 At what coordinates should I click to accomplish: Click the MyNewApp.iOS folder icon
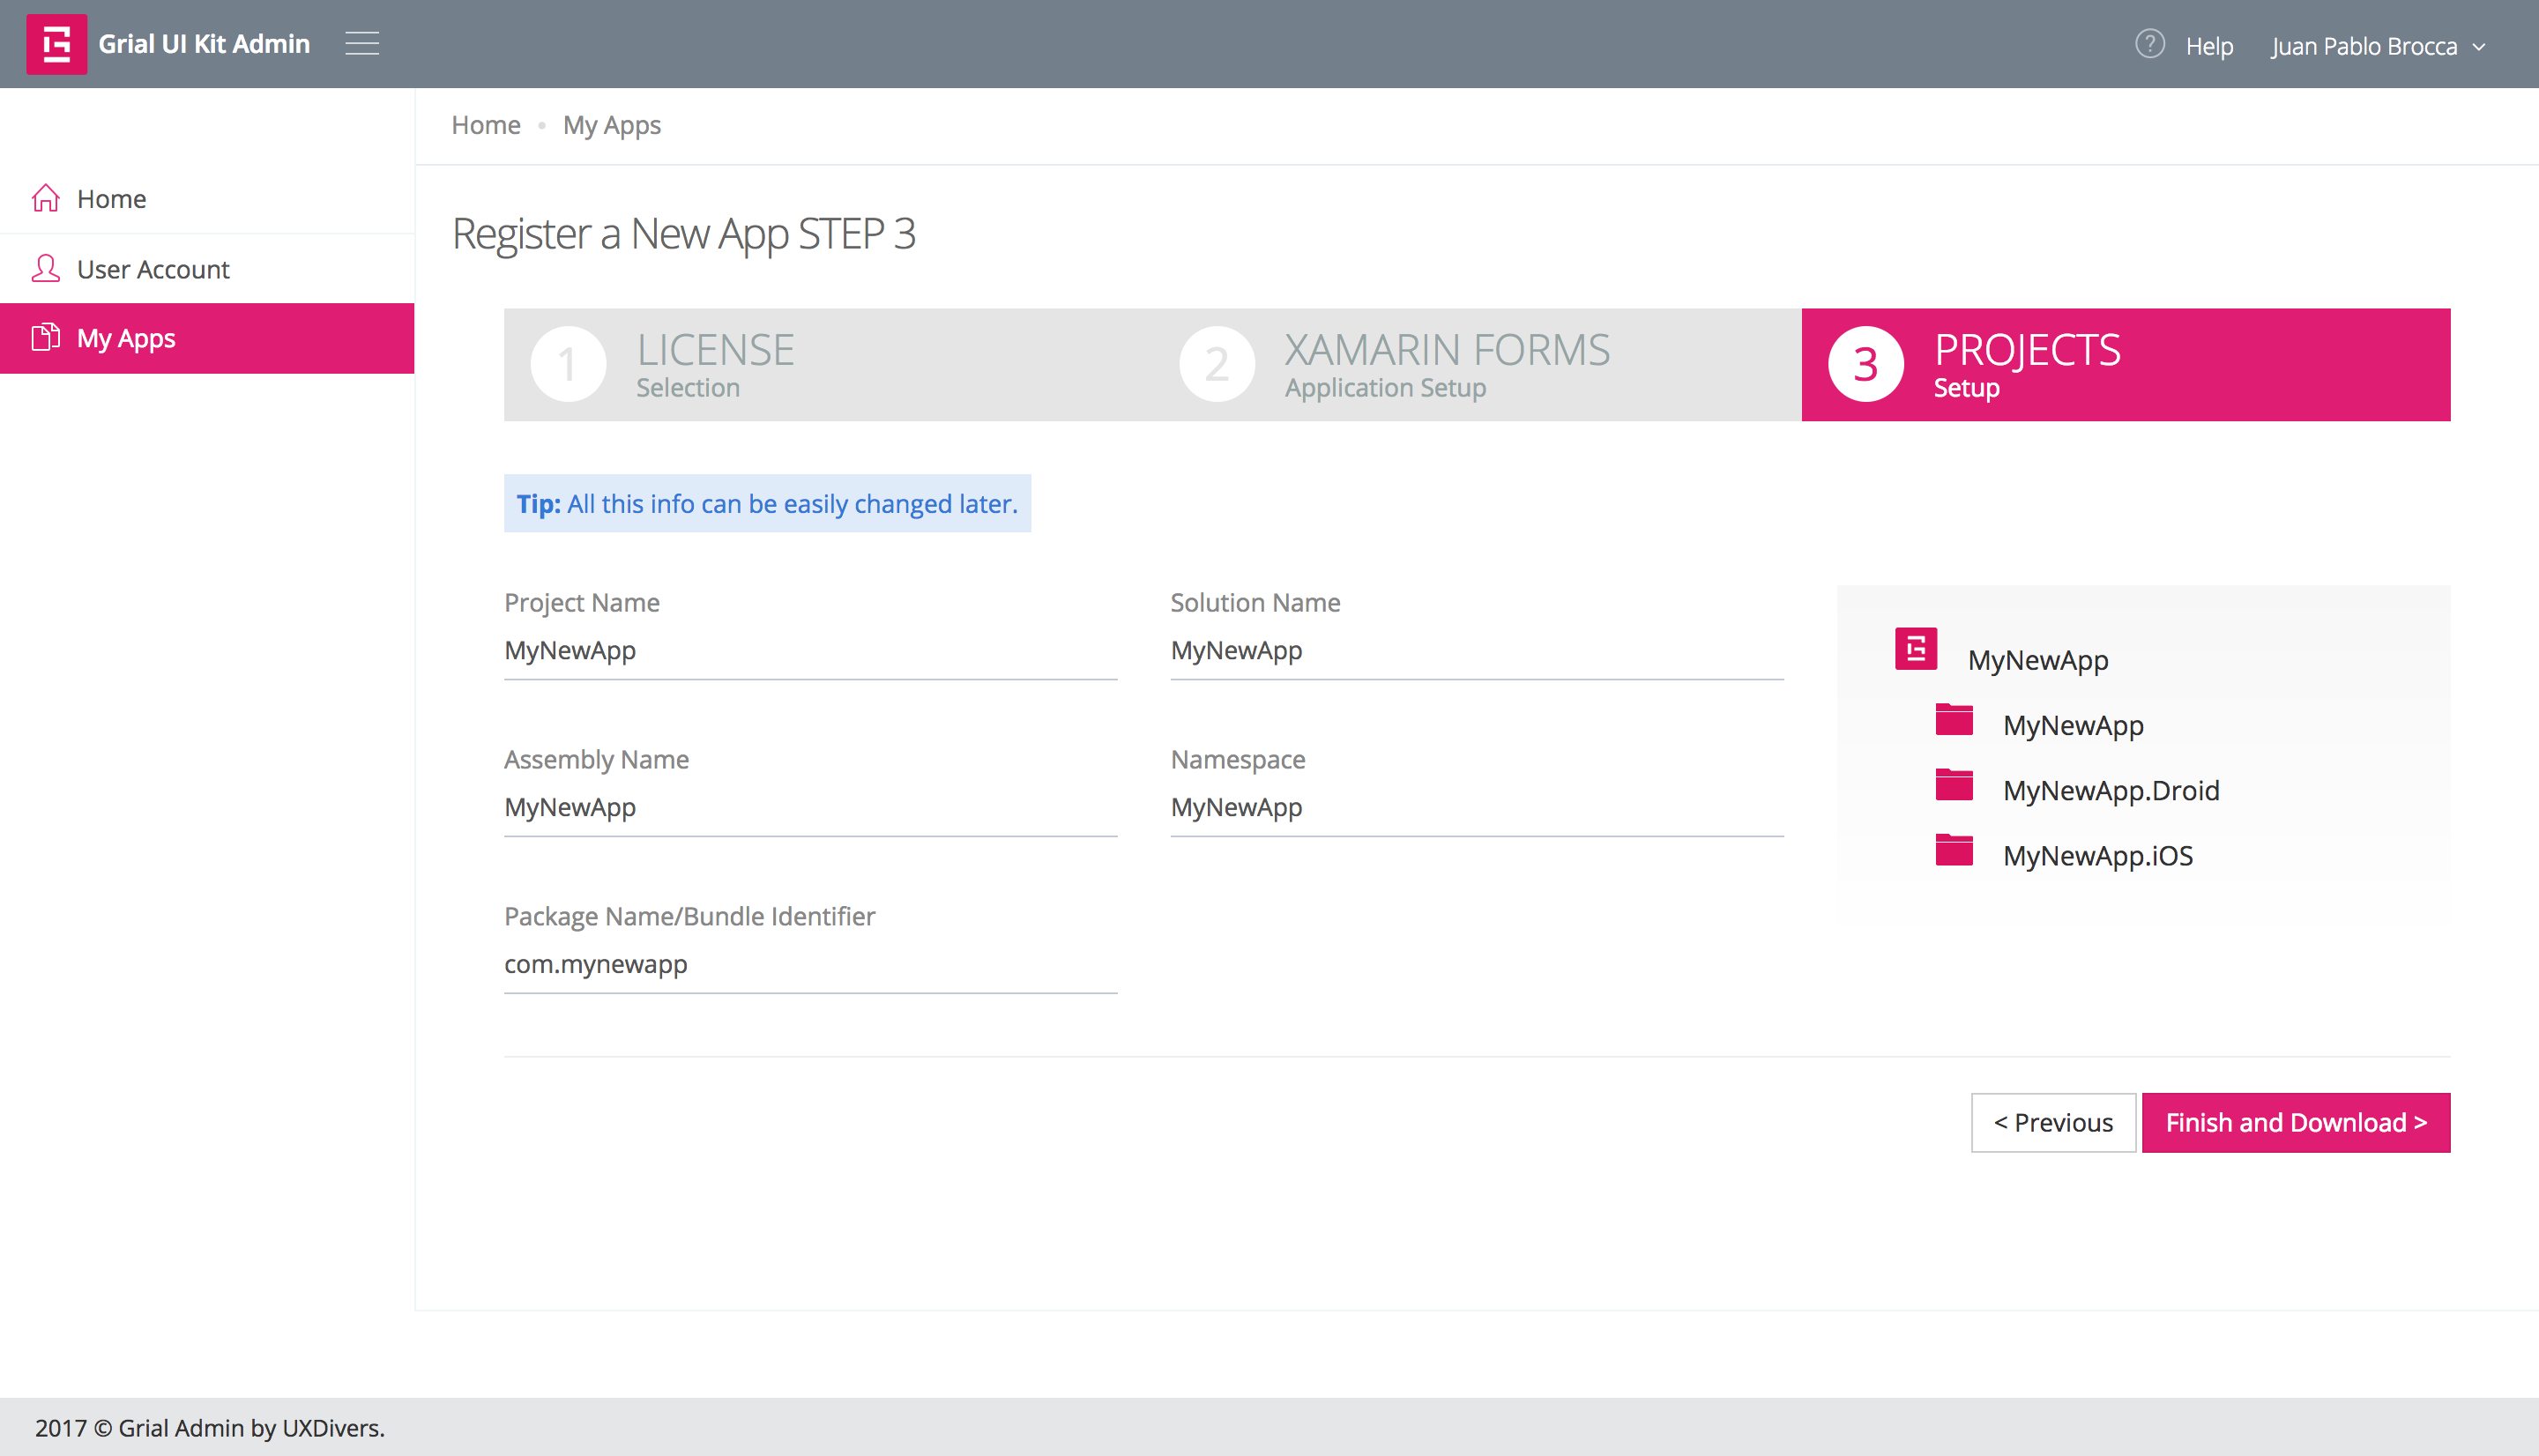pyautogui.click(x=1954, y=851)
